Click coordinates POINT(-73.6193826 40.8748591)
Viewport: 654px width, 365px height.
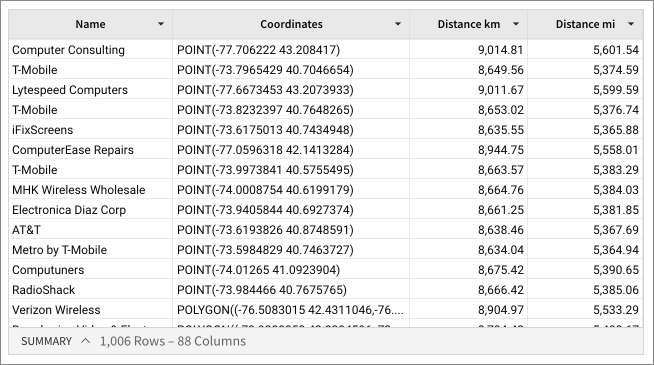[x=265, y=230]
